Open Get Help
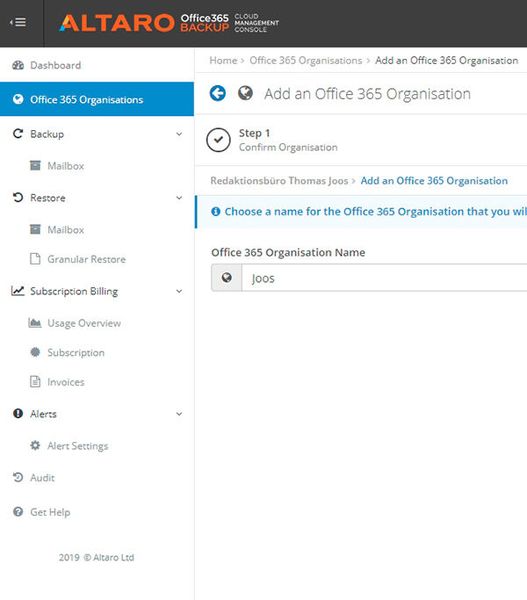 pos(50,512)
